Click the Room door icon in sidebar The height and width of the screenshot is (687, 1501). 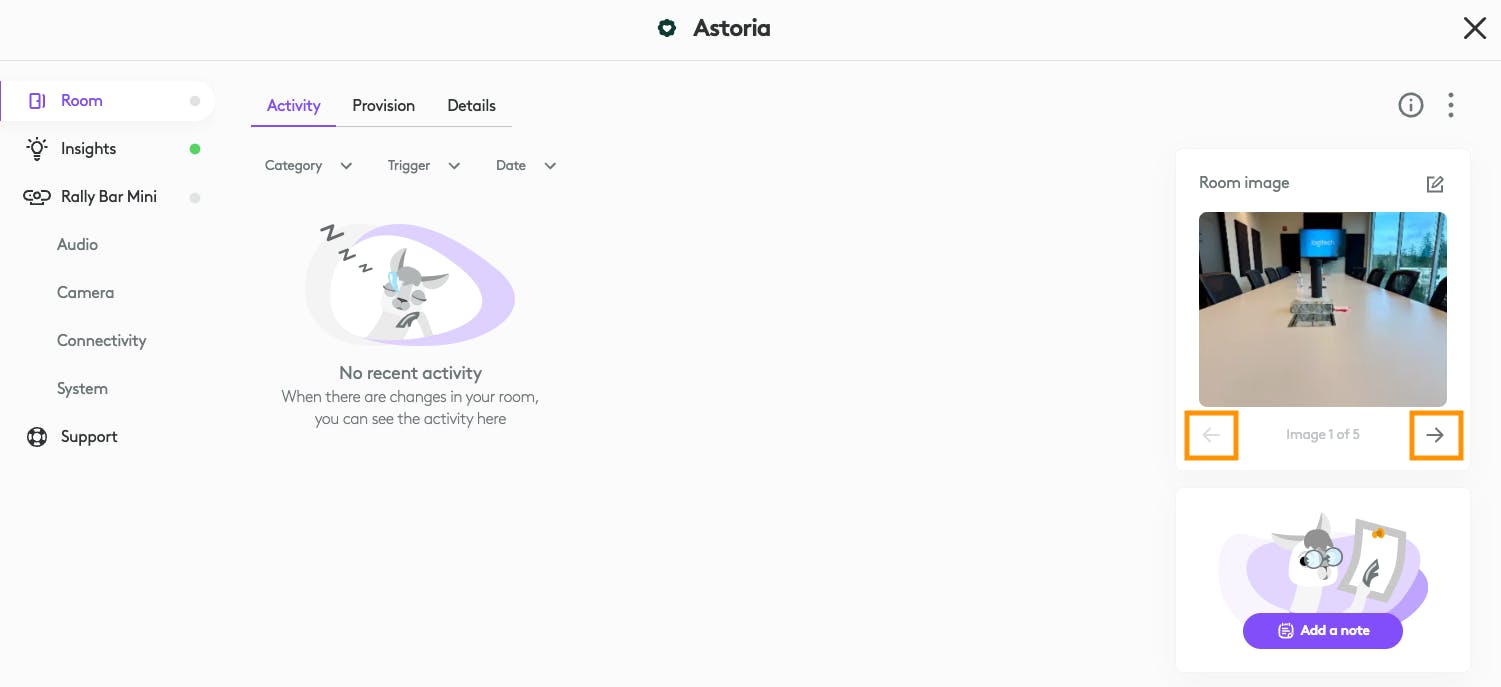tap(37, 101)
